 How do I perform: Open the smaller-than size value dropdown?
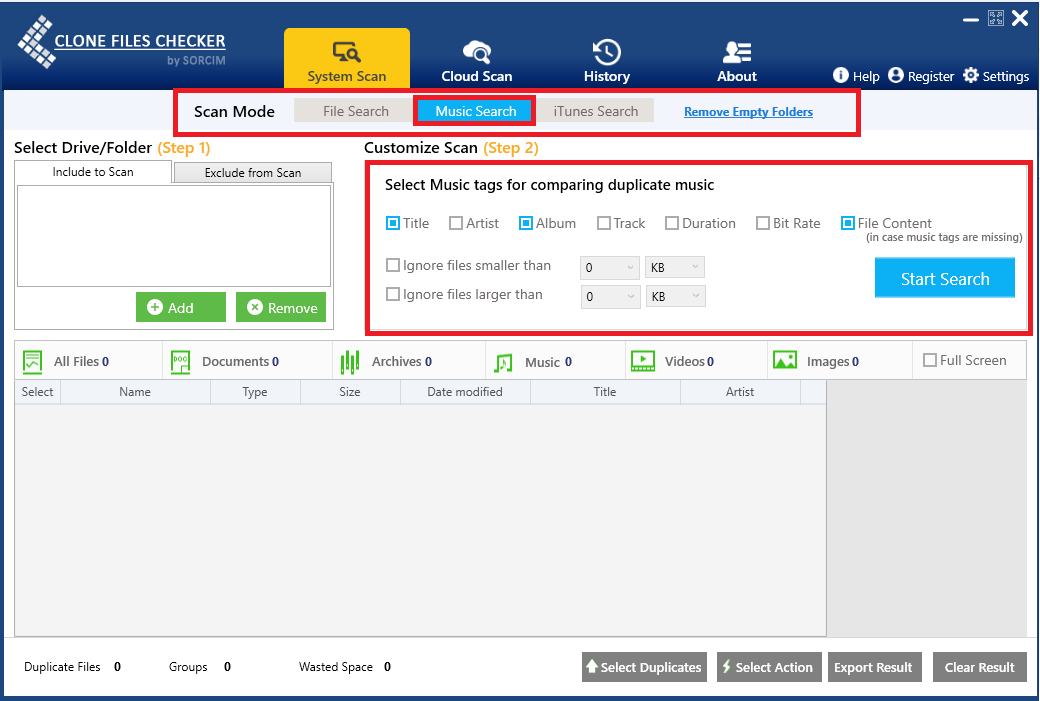(610, 267)
